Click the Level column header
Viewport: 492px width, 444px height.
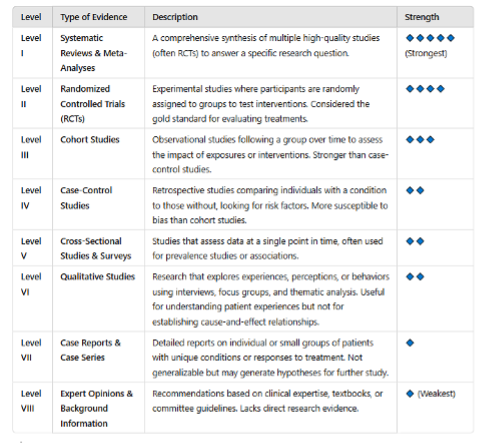tap(31, 17)
